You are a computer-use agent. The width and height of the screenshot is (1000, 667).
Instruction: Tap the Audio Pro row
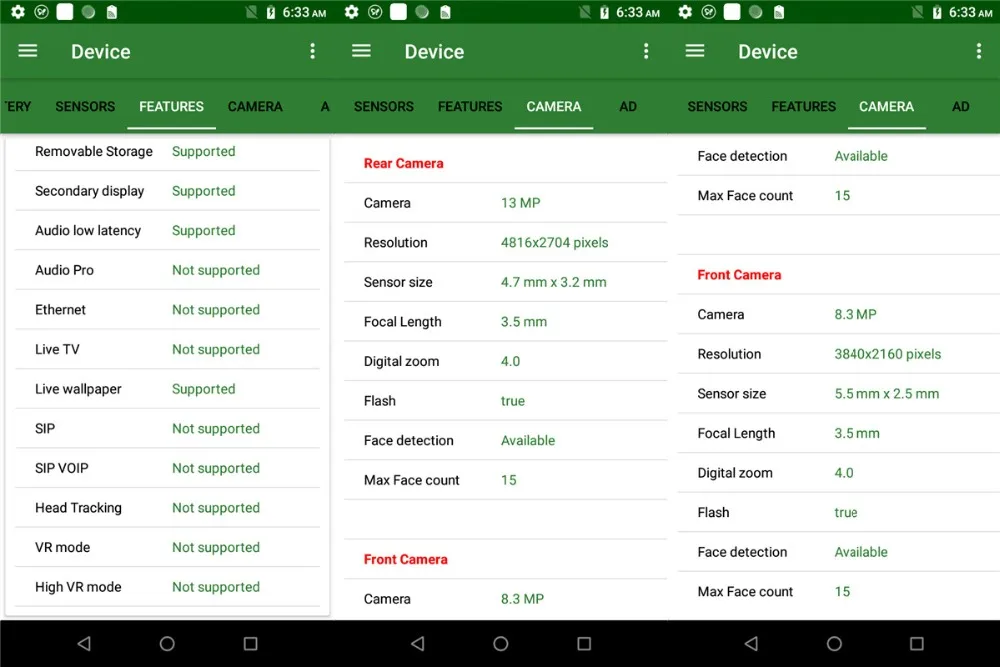167,270
